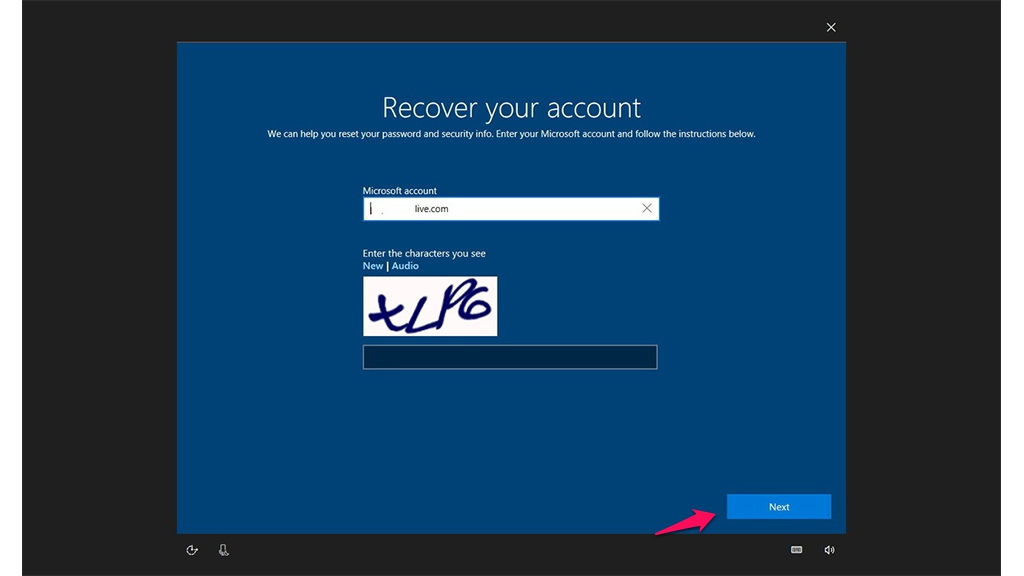Focus the Microsoft account email field
This screenshot has height=576, width=1024.
[x=511, y=209]
